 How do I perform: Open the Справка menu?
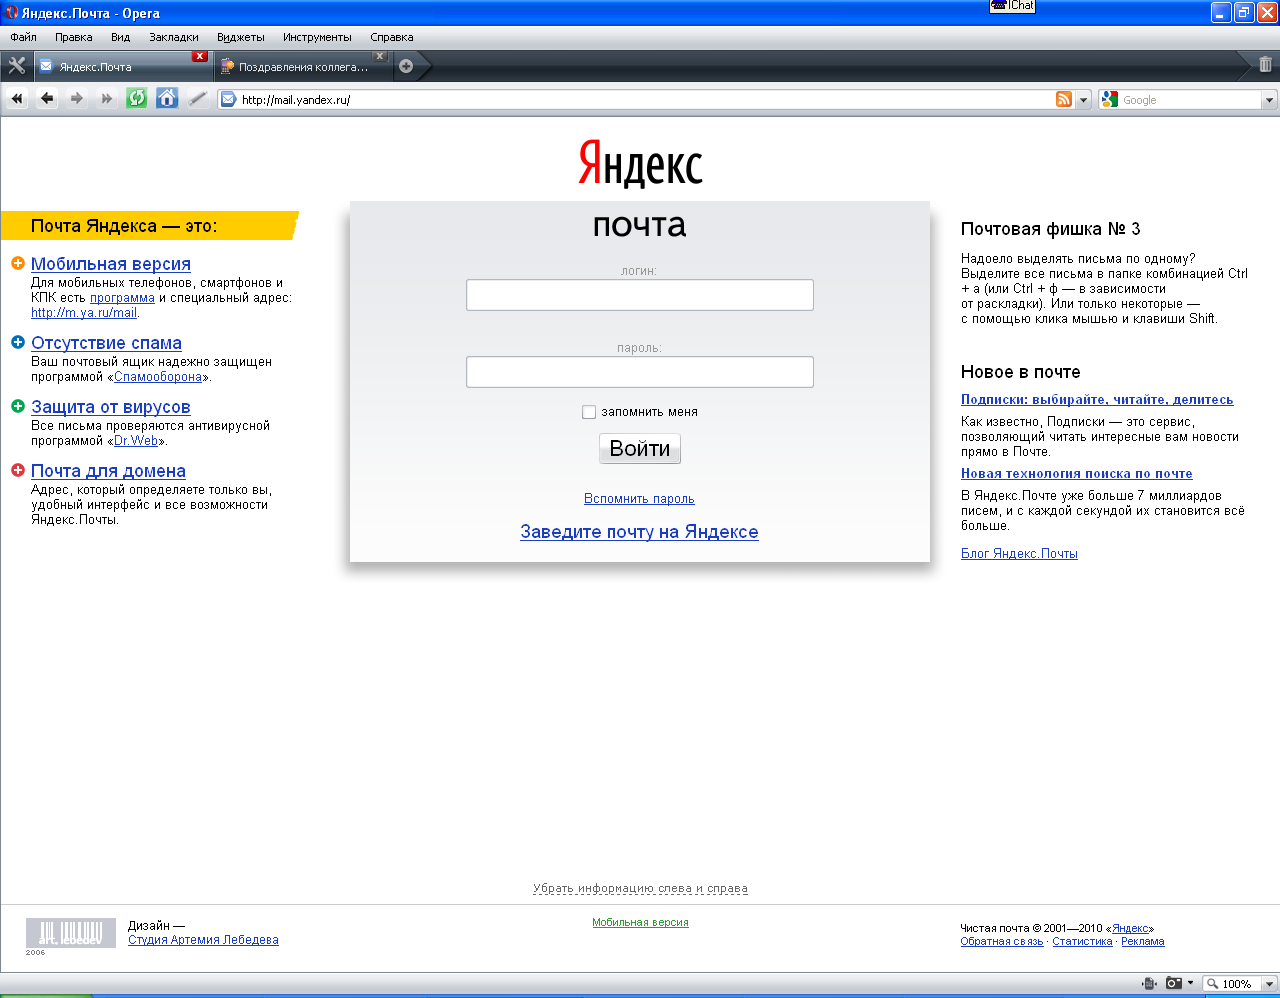(x=392, y=37)
